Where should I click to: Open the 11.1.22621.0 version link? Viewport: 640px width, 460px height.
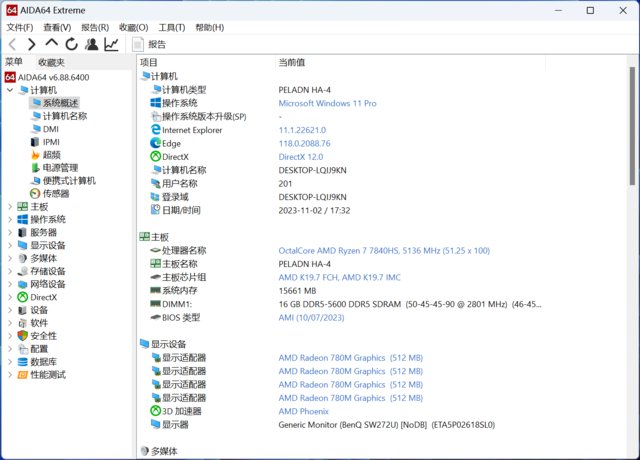pyautogui.click(x=302, y=130)
